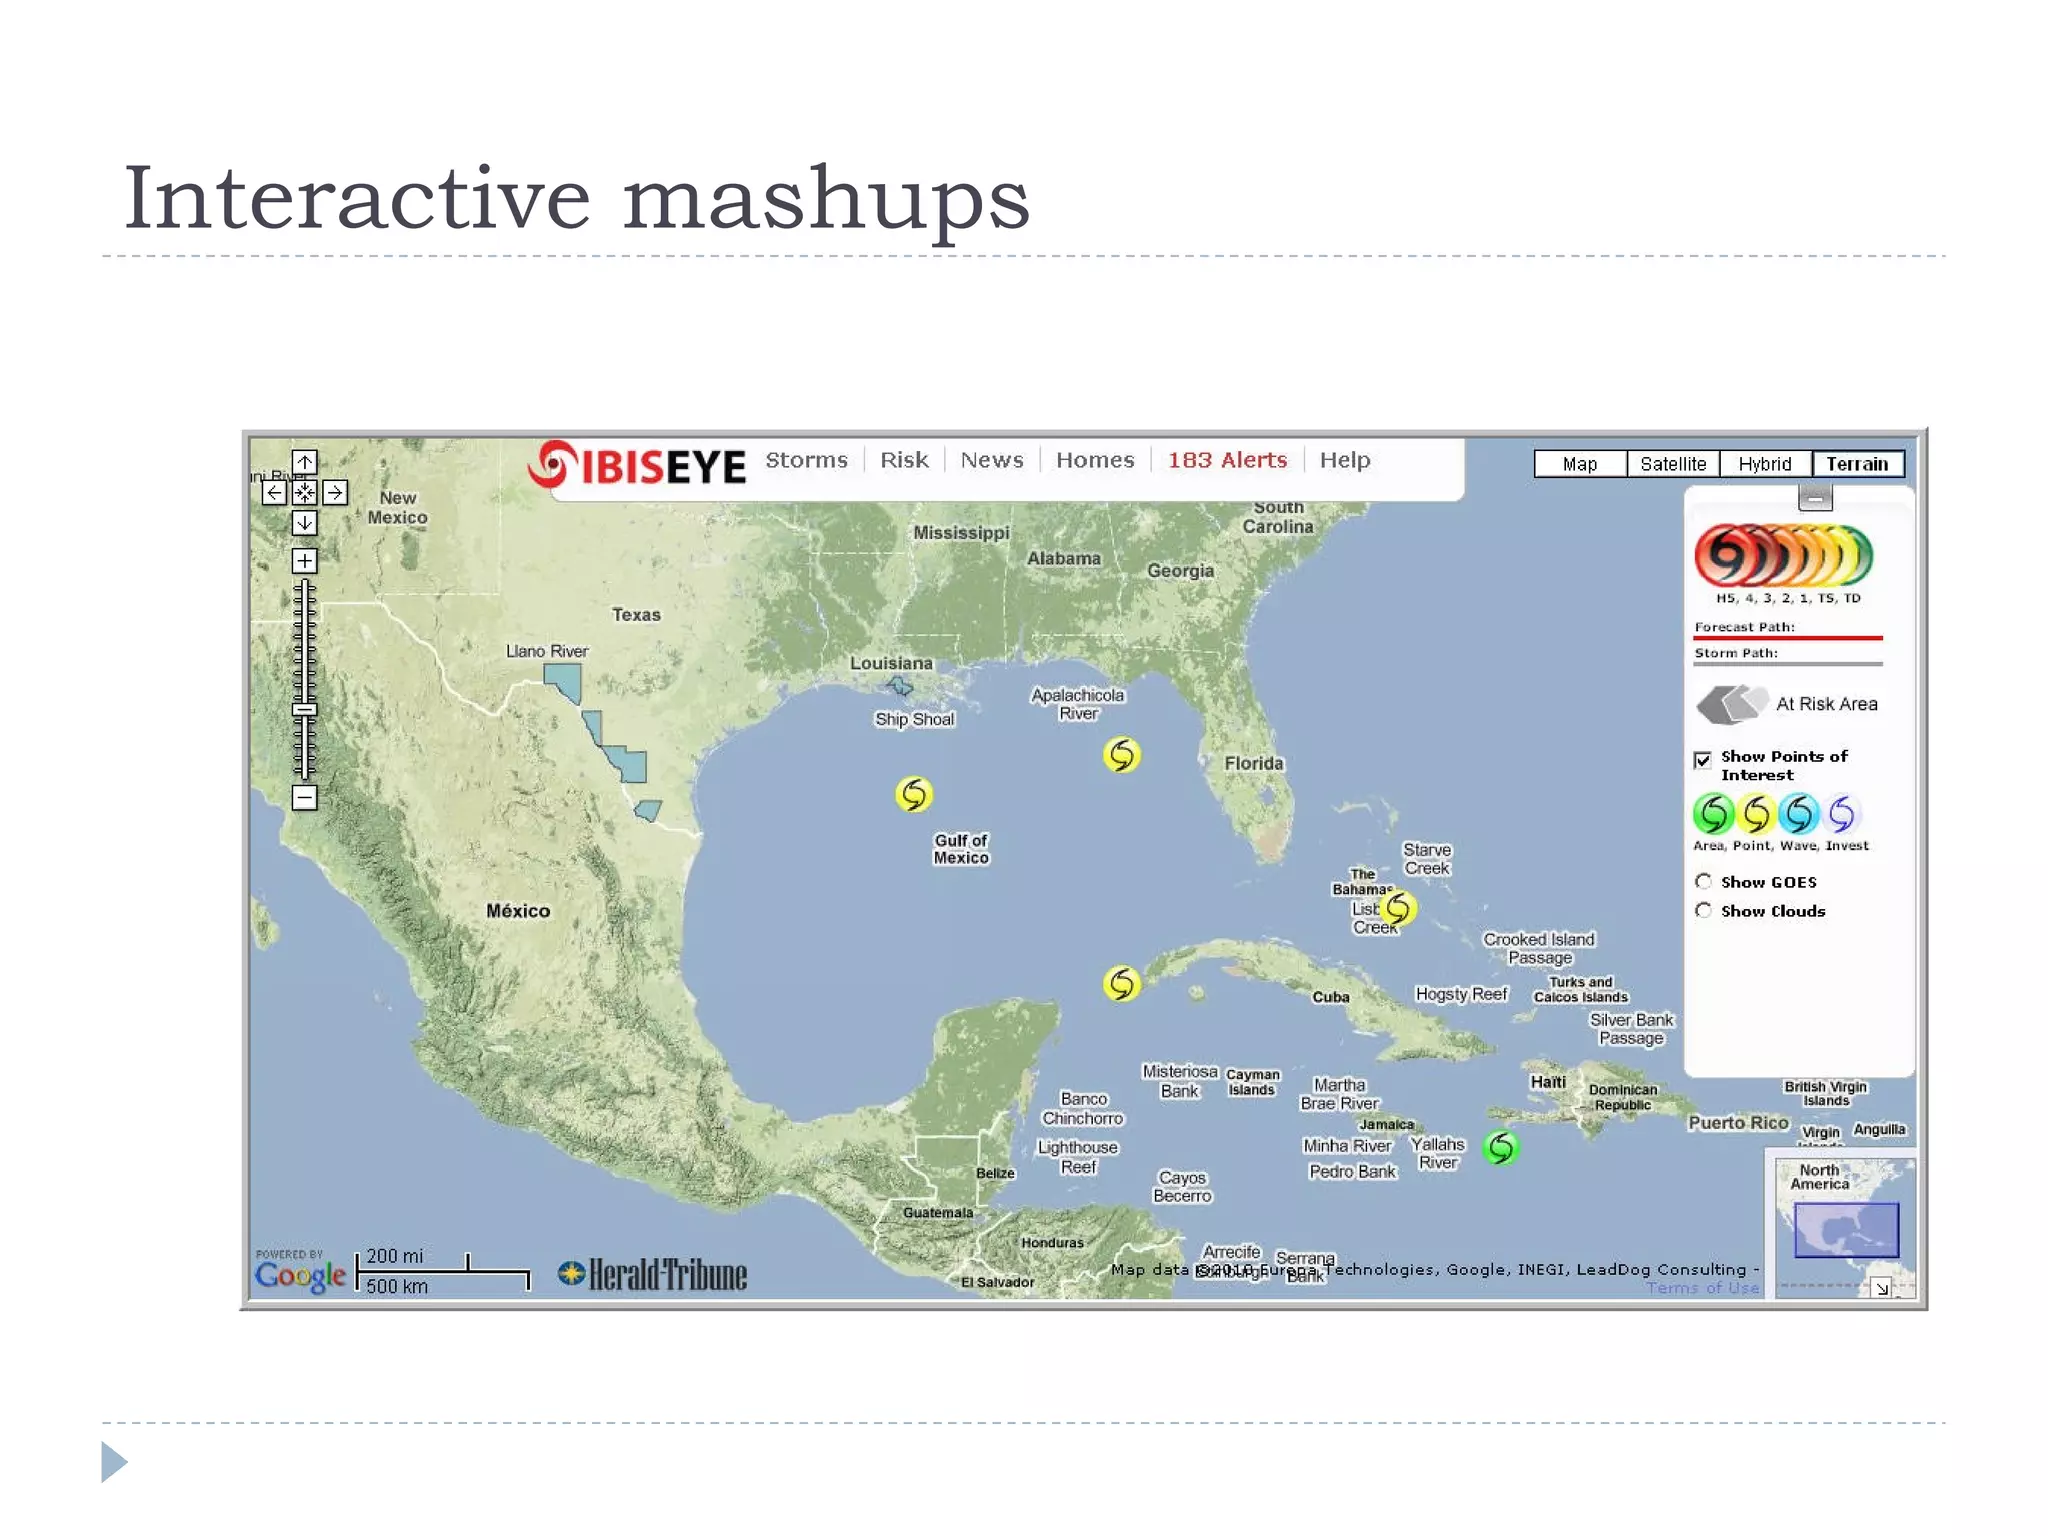This screenshot has height=1536, width=2048.
Task: Collapse the legend panel with minus button
Action: [x=1815, y=497]
